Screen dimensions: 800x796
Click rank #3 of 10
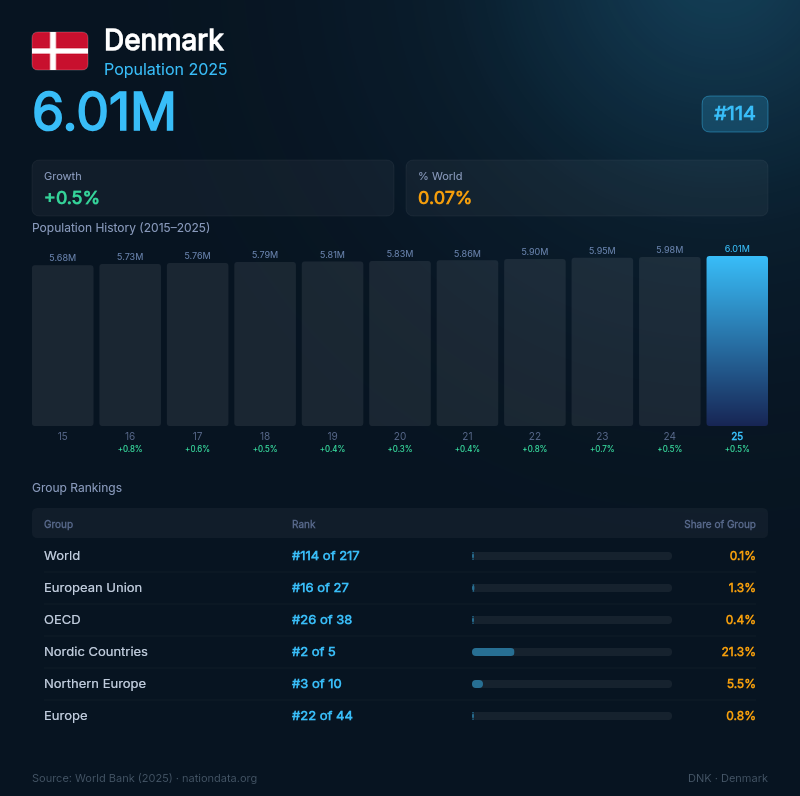tap(316, 684)
